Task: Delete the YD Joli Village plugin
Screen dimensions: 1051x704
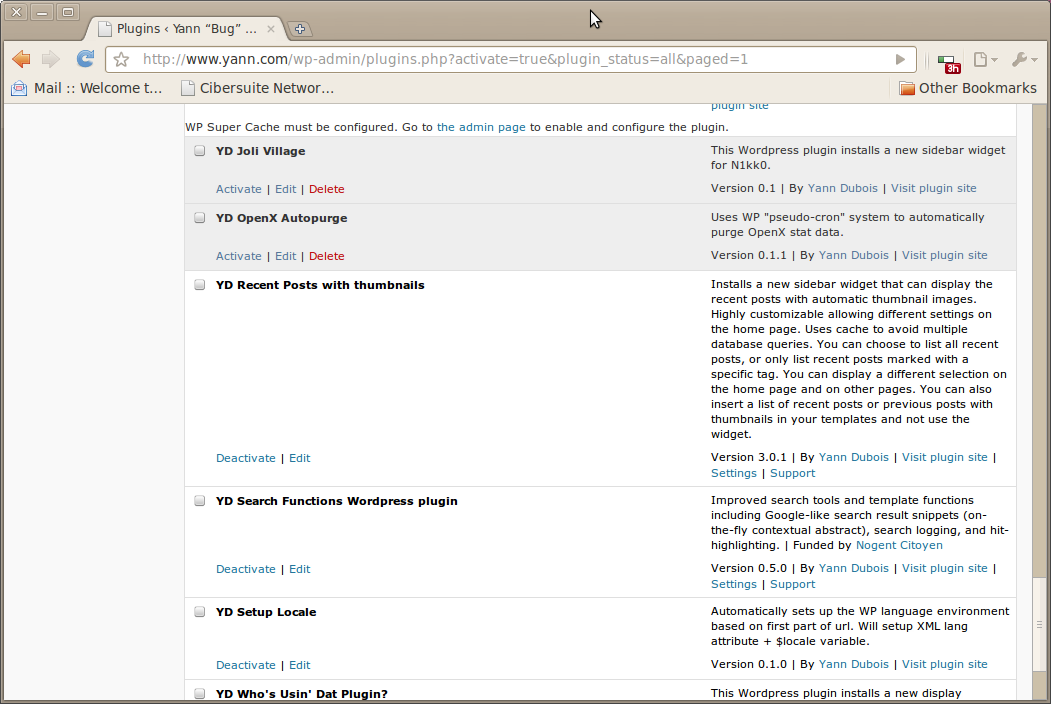Action: point(326,189)
